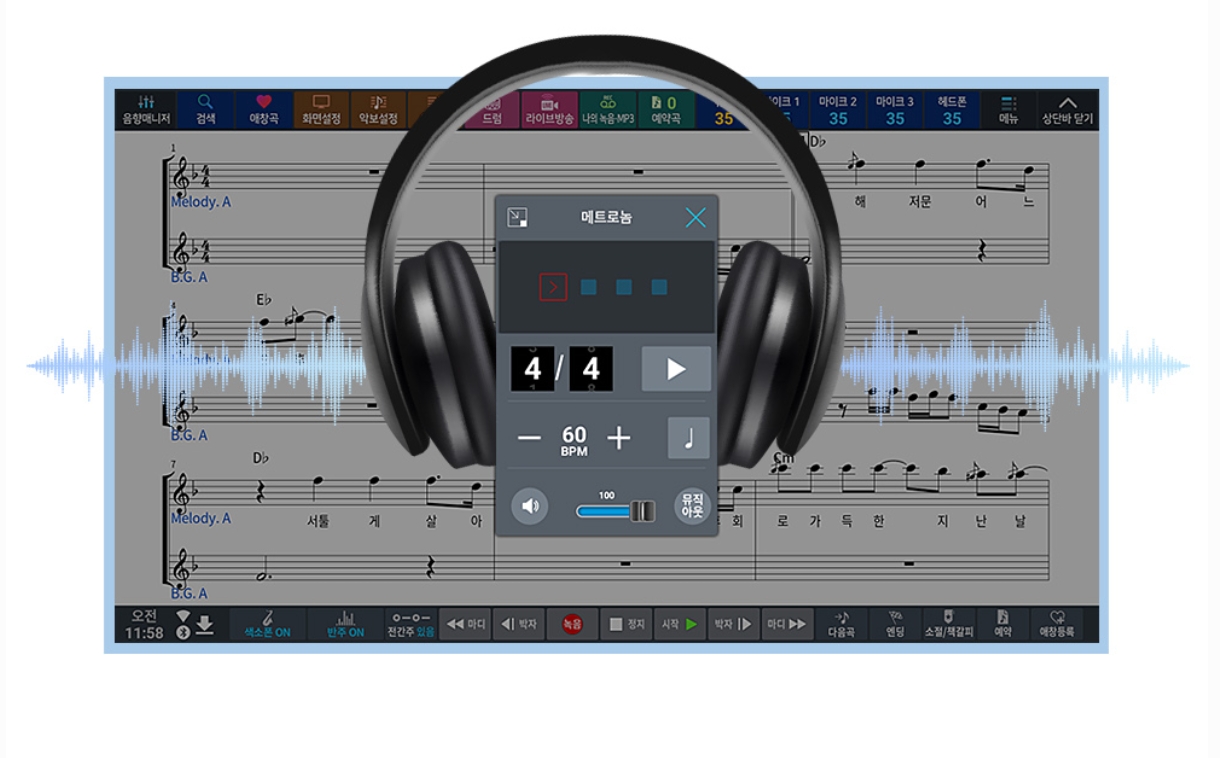Viewport: 1220px width, 758px height.
Task: Click the 오전 11:58 clock
Action: (x=144, y=625)
